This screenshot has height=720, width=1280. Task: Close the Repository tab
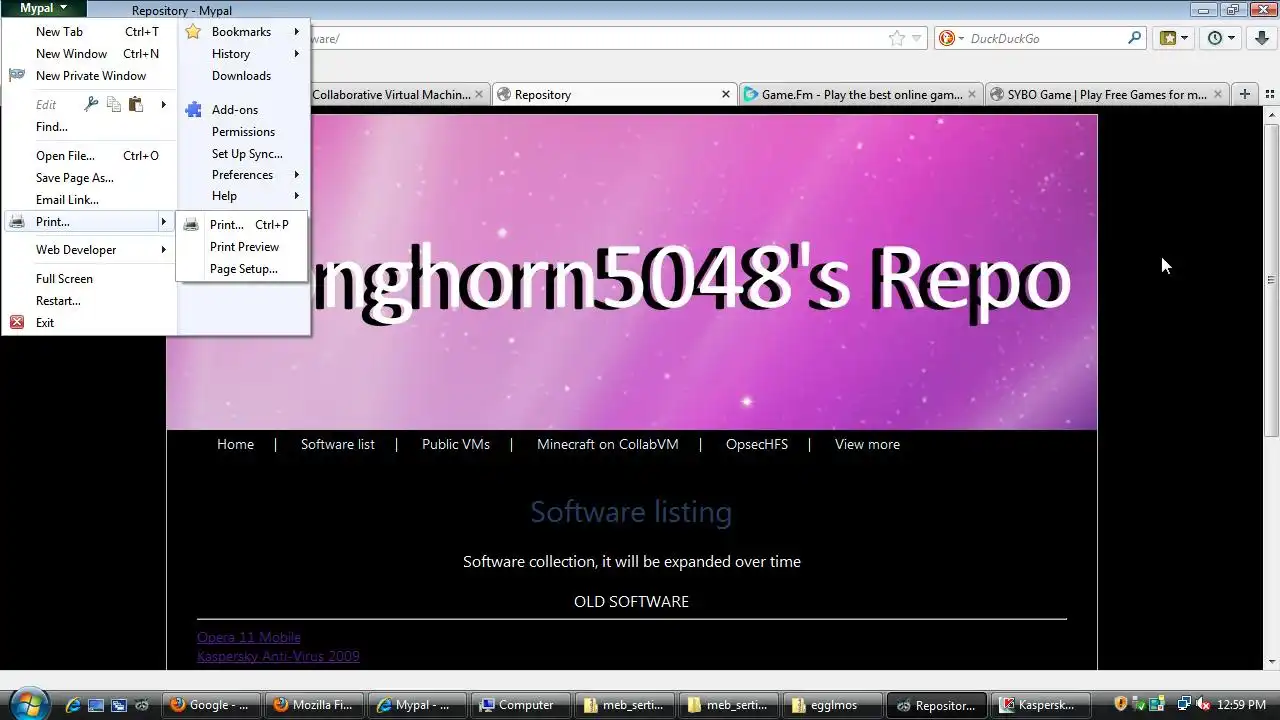coord(726,94)
